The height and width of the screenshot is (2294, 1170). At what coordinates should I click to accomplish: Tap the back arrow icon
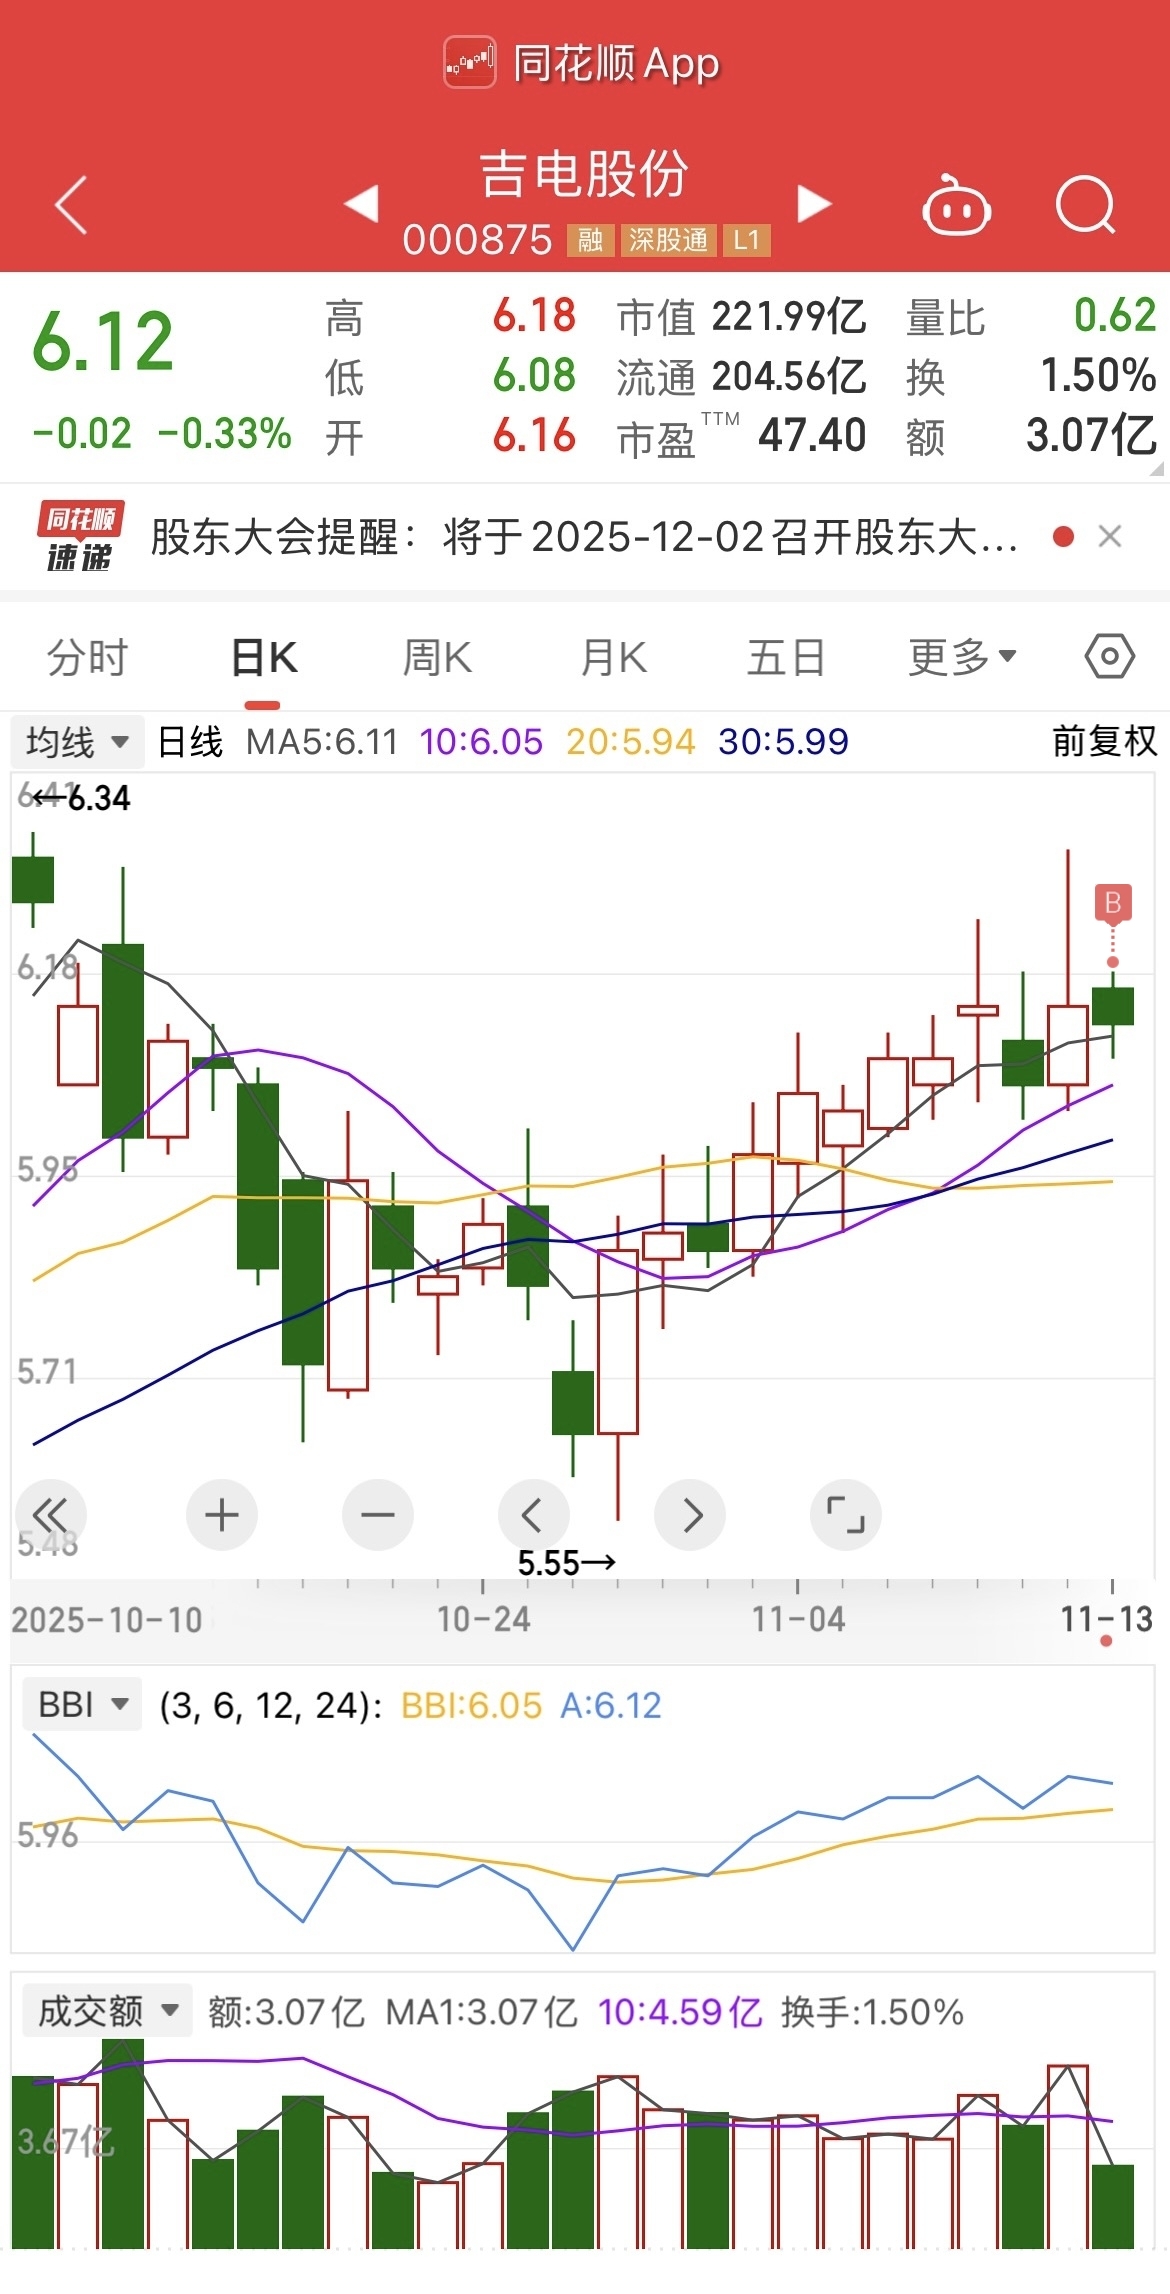coord(71,205)
